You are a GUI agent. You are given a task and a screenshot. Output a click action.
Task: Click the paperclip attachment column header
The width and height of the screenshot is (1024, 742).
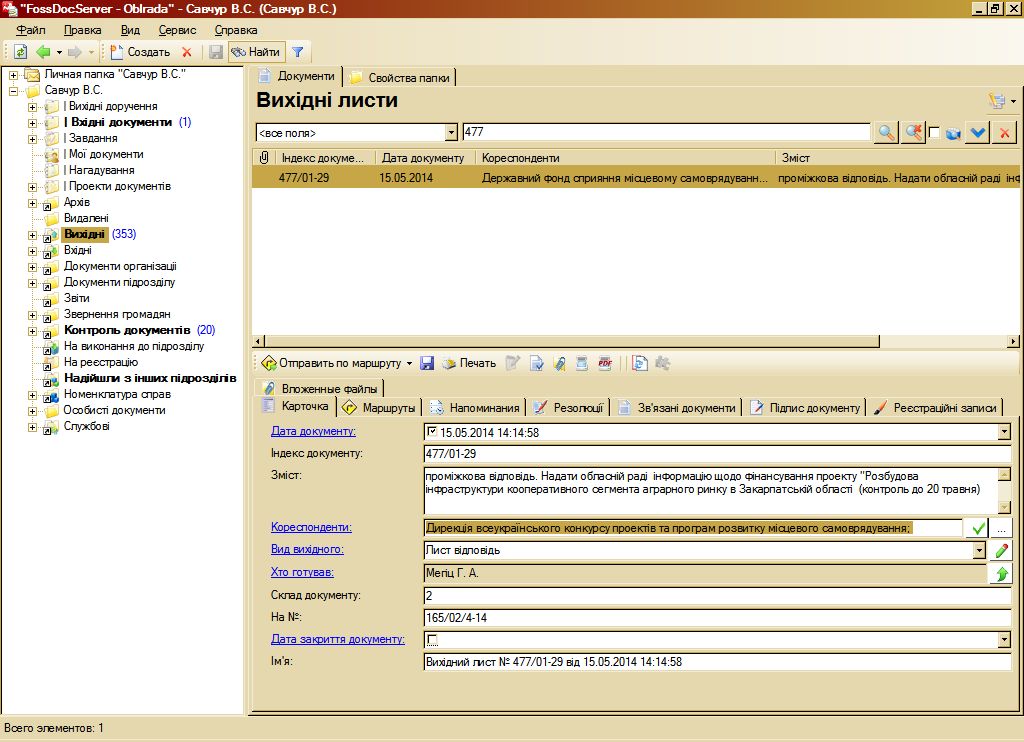coord(264,157)
